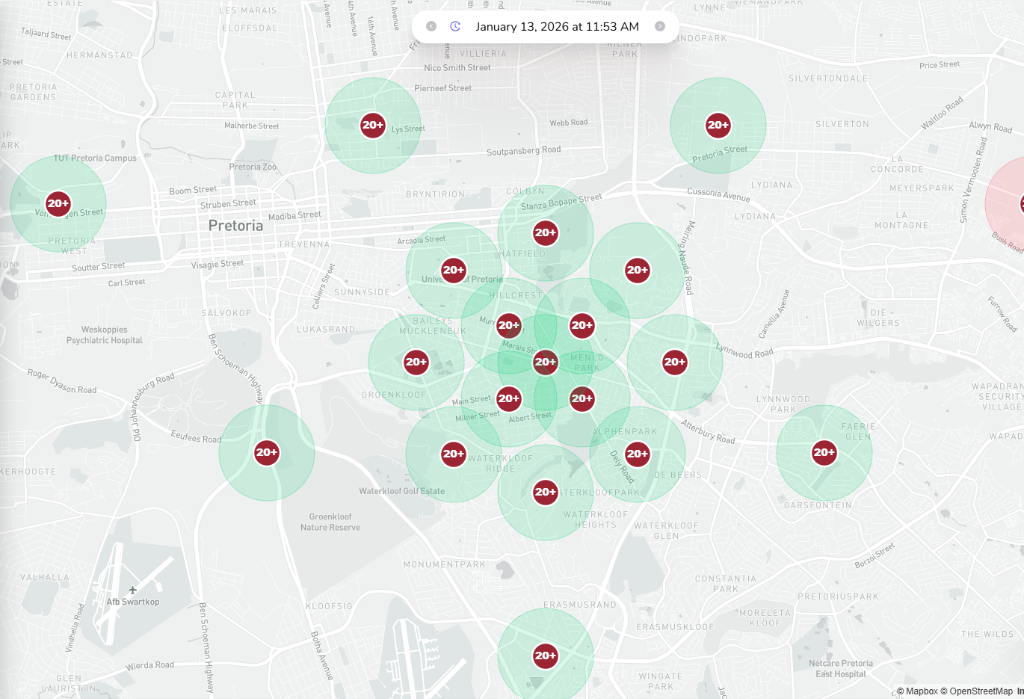Select the 20+ marker near Lys Street
The height and width of the screenshot is (699, 1024).
[x=373, y=125]
